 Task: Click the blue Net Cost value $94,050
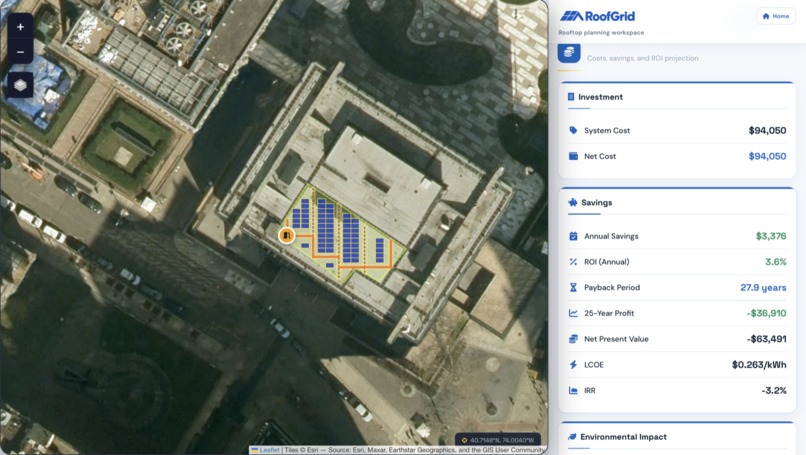pos(767,156)
